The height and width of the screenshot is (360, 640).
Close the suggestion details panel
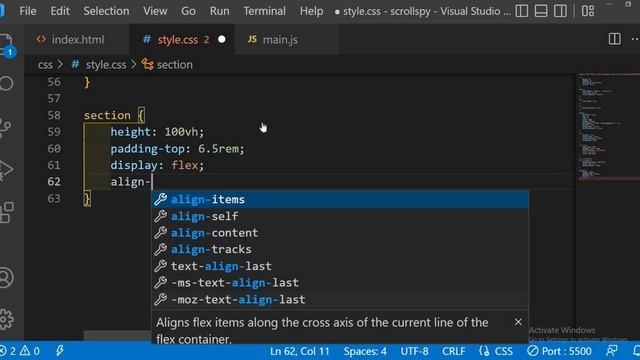(x=518, y=322)
